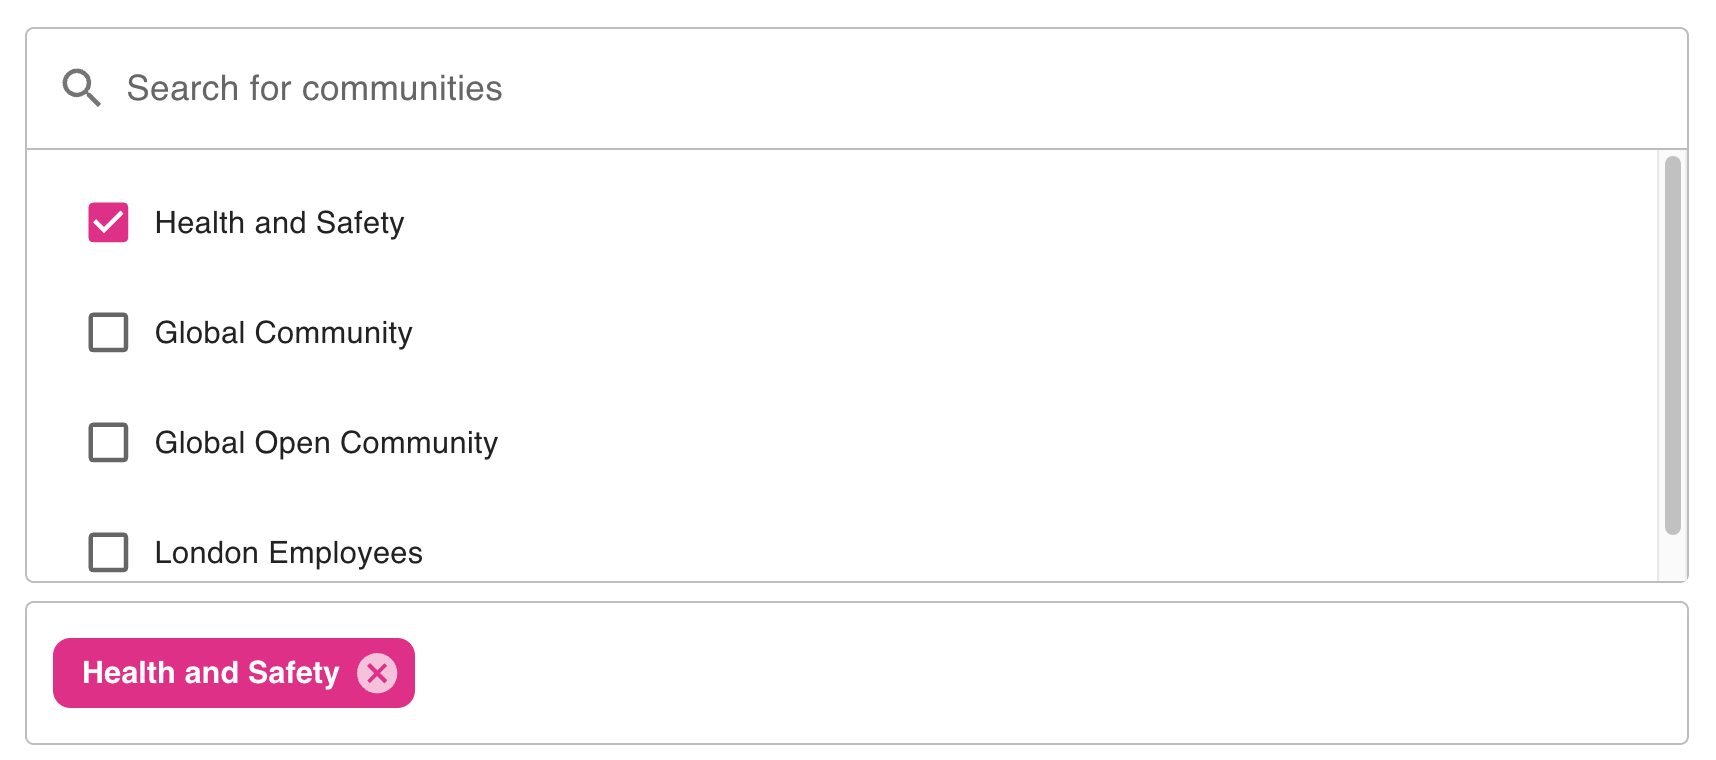The image size is (1716, 760).
Task: Select the Global Community label text
Action: coord(283,332)
